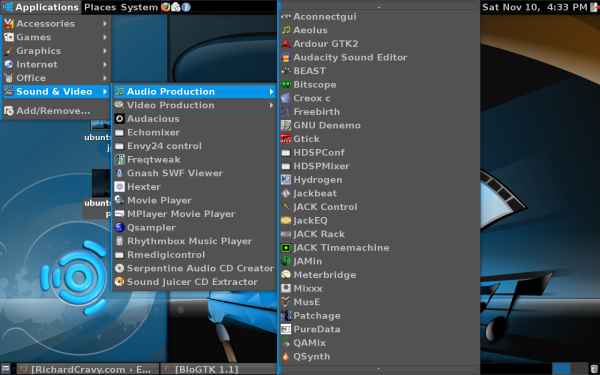This screenshot has height=375, width=600.
Task: Expand the Internet submenu arrow
Action: 105,64
